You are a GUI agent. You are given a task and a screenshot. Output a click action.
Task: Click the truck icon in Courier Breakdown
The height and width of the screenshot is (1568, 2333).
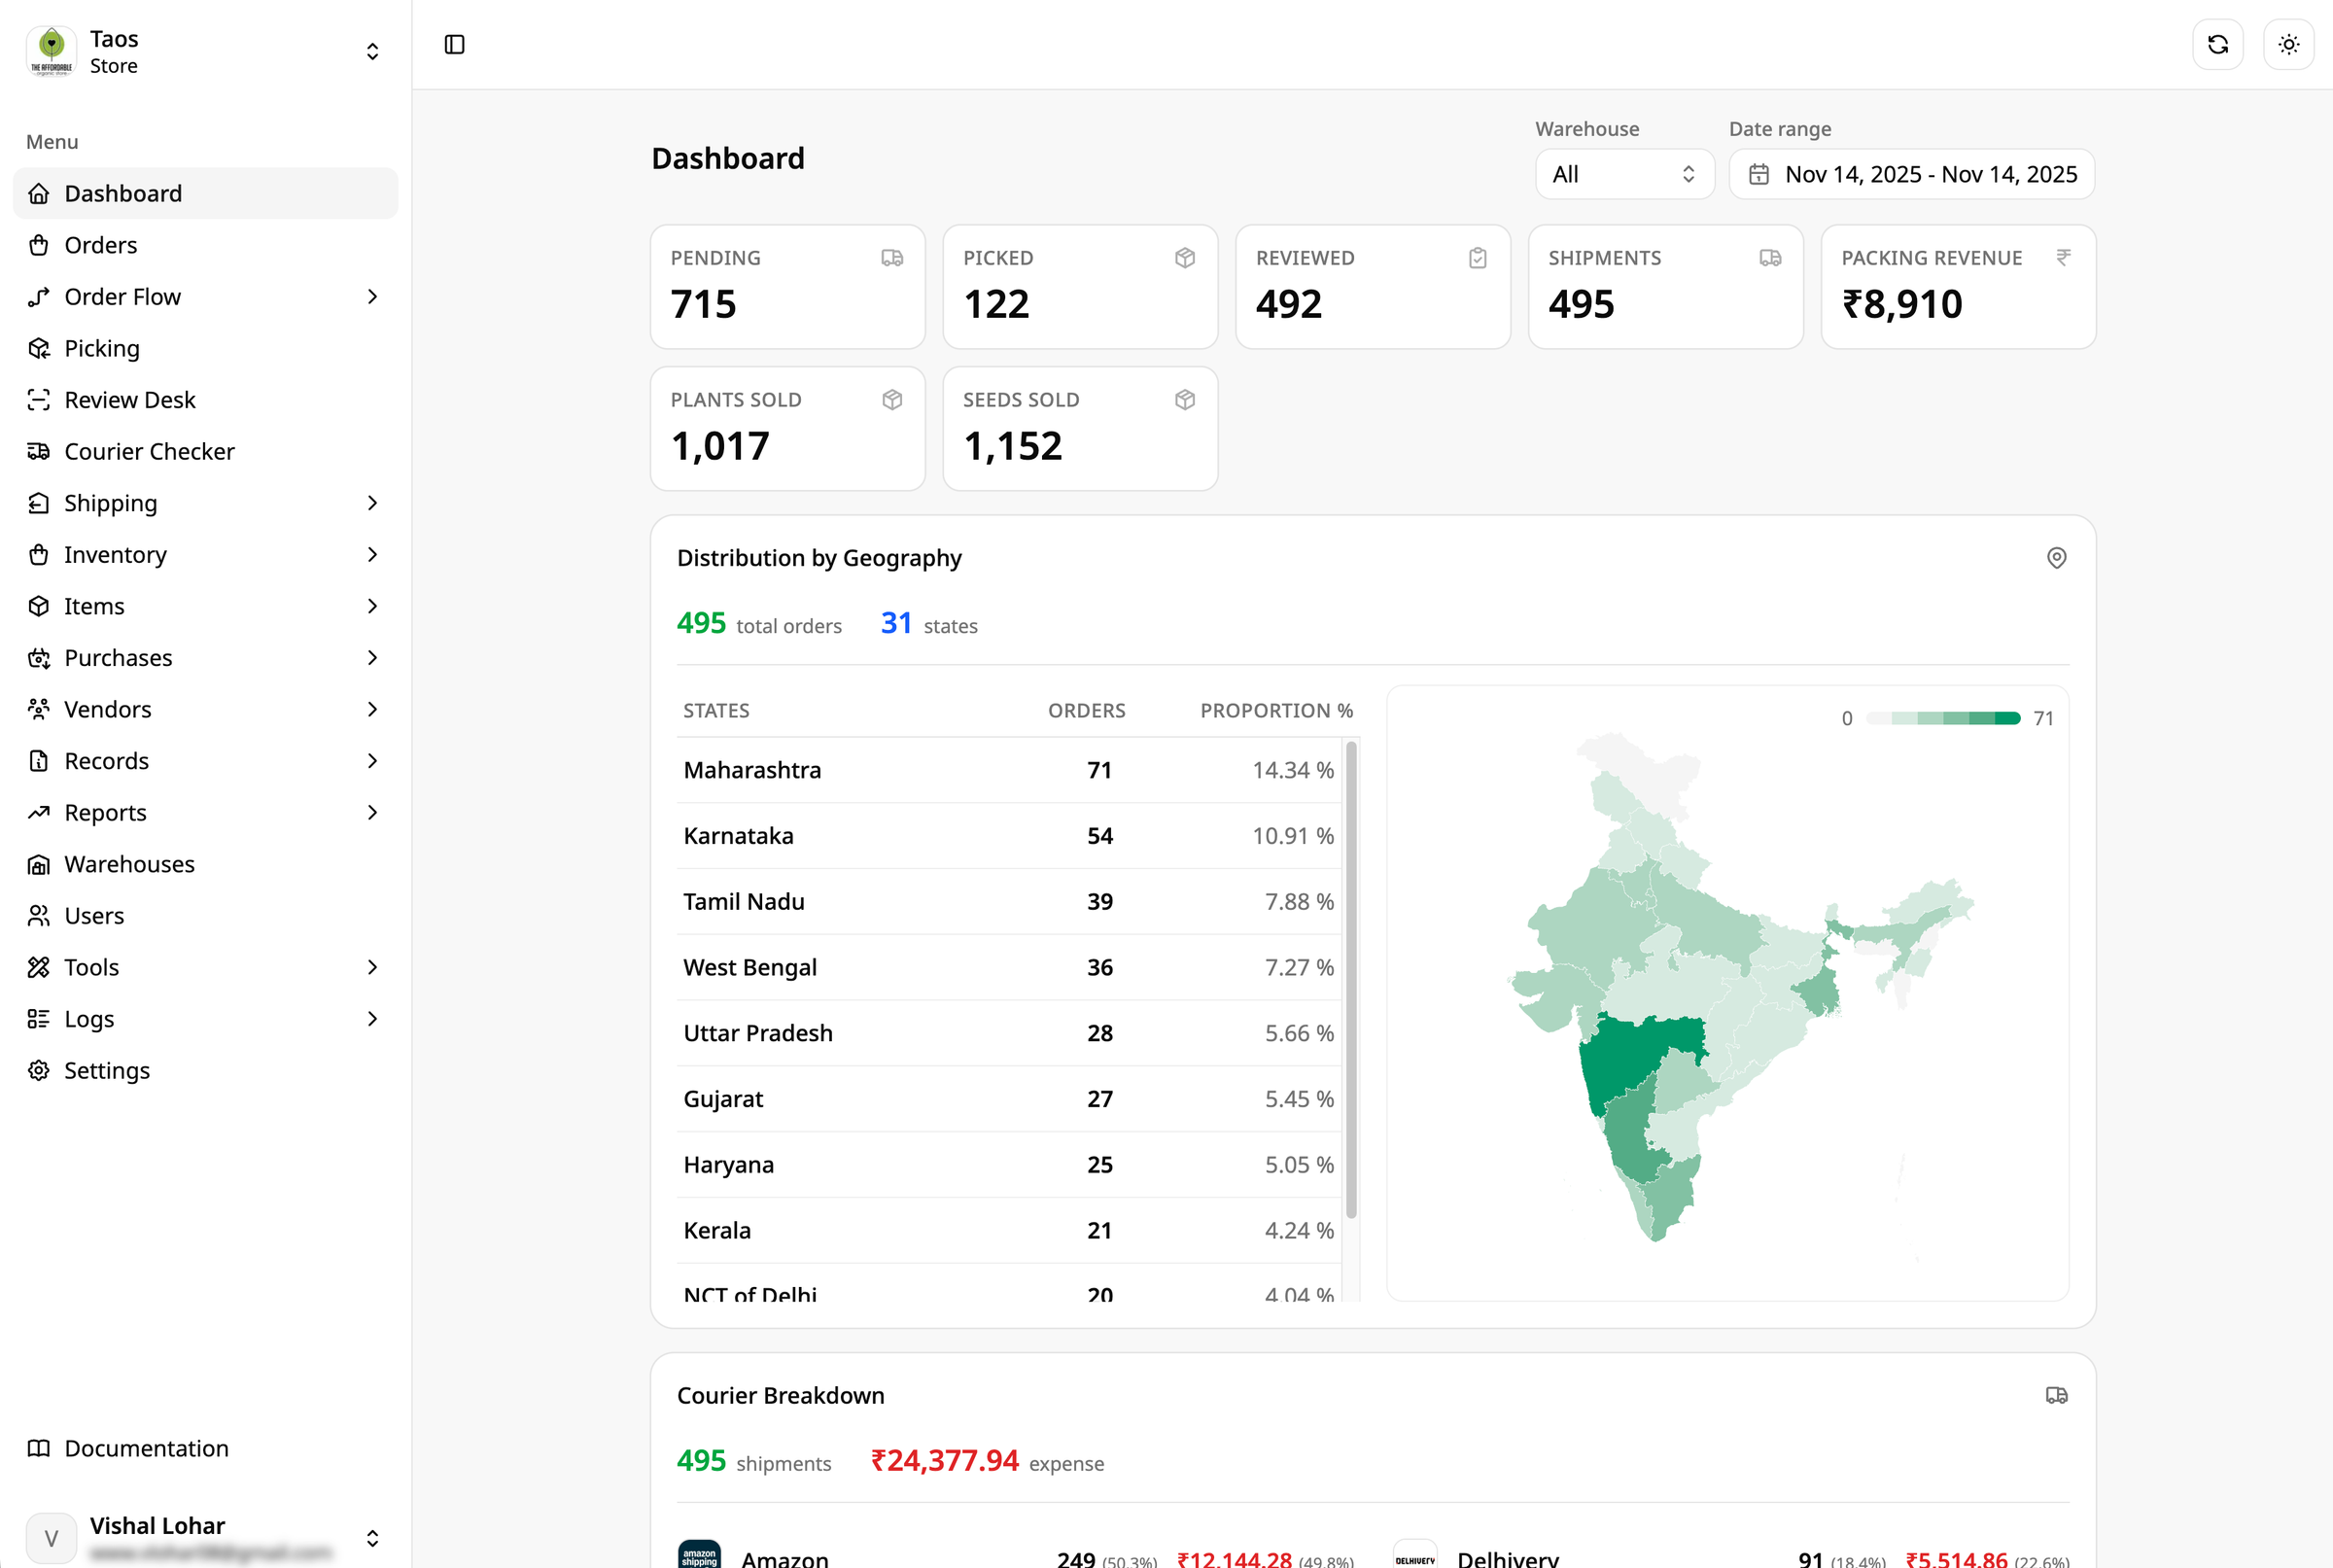click(2056, 1395)
